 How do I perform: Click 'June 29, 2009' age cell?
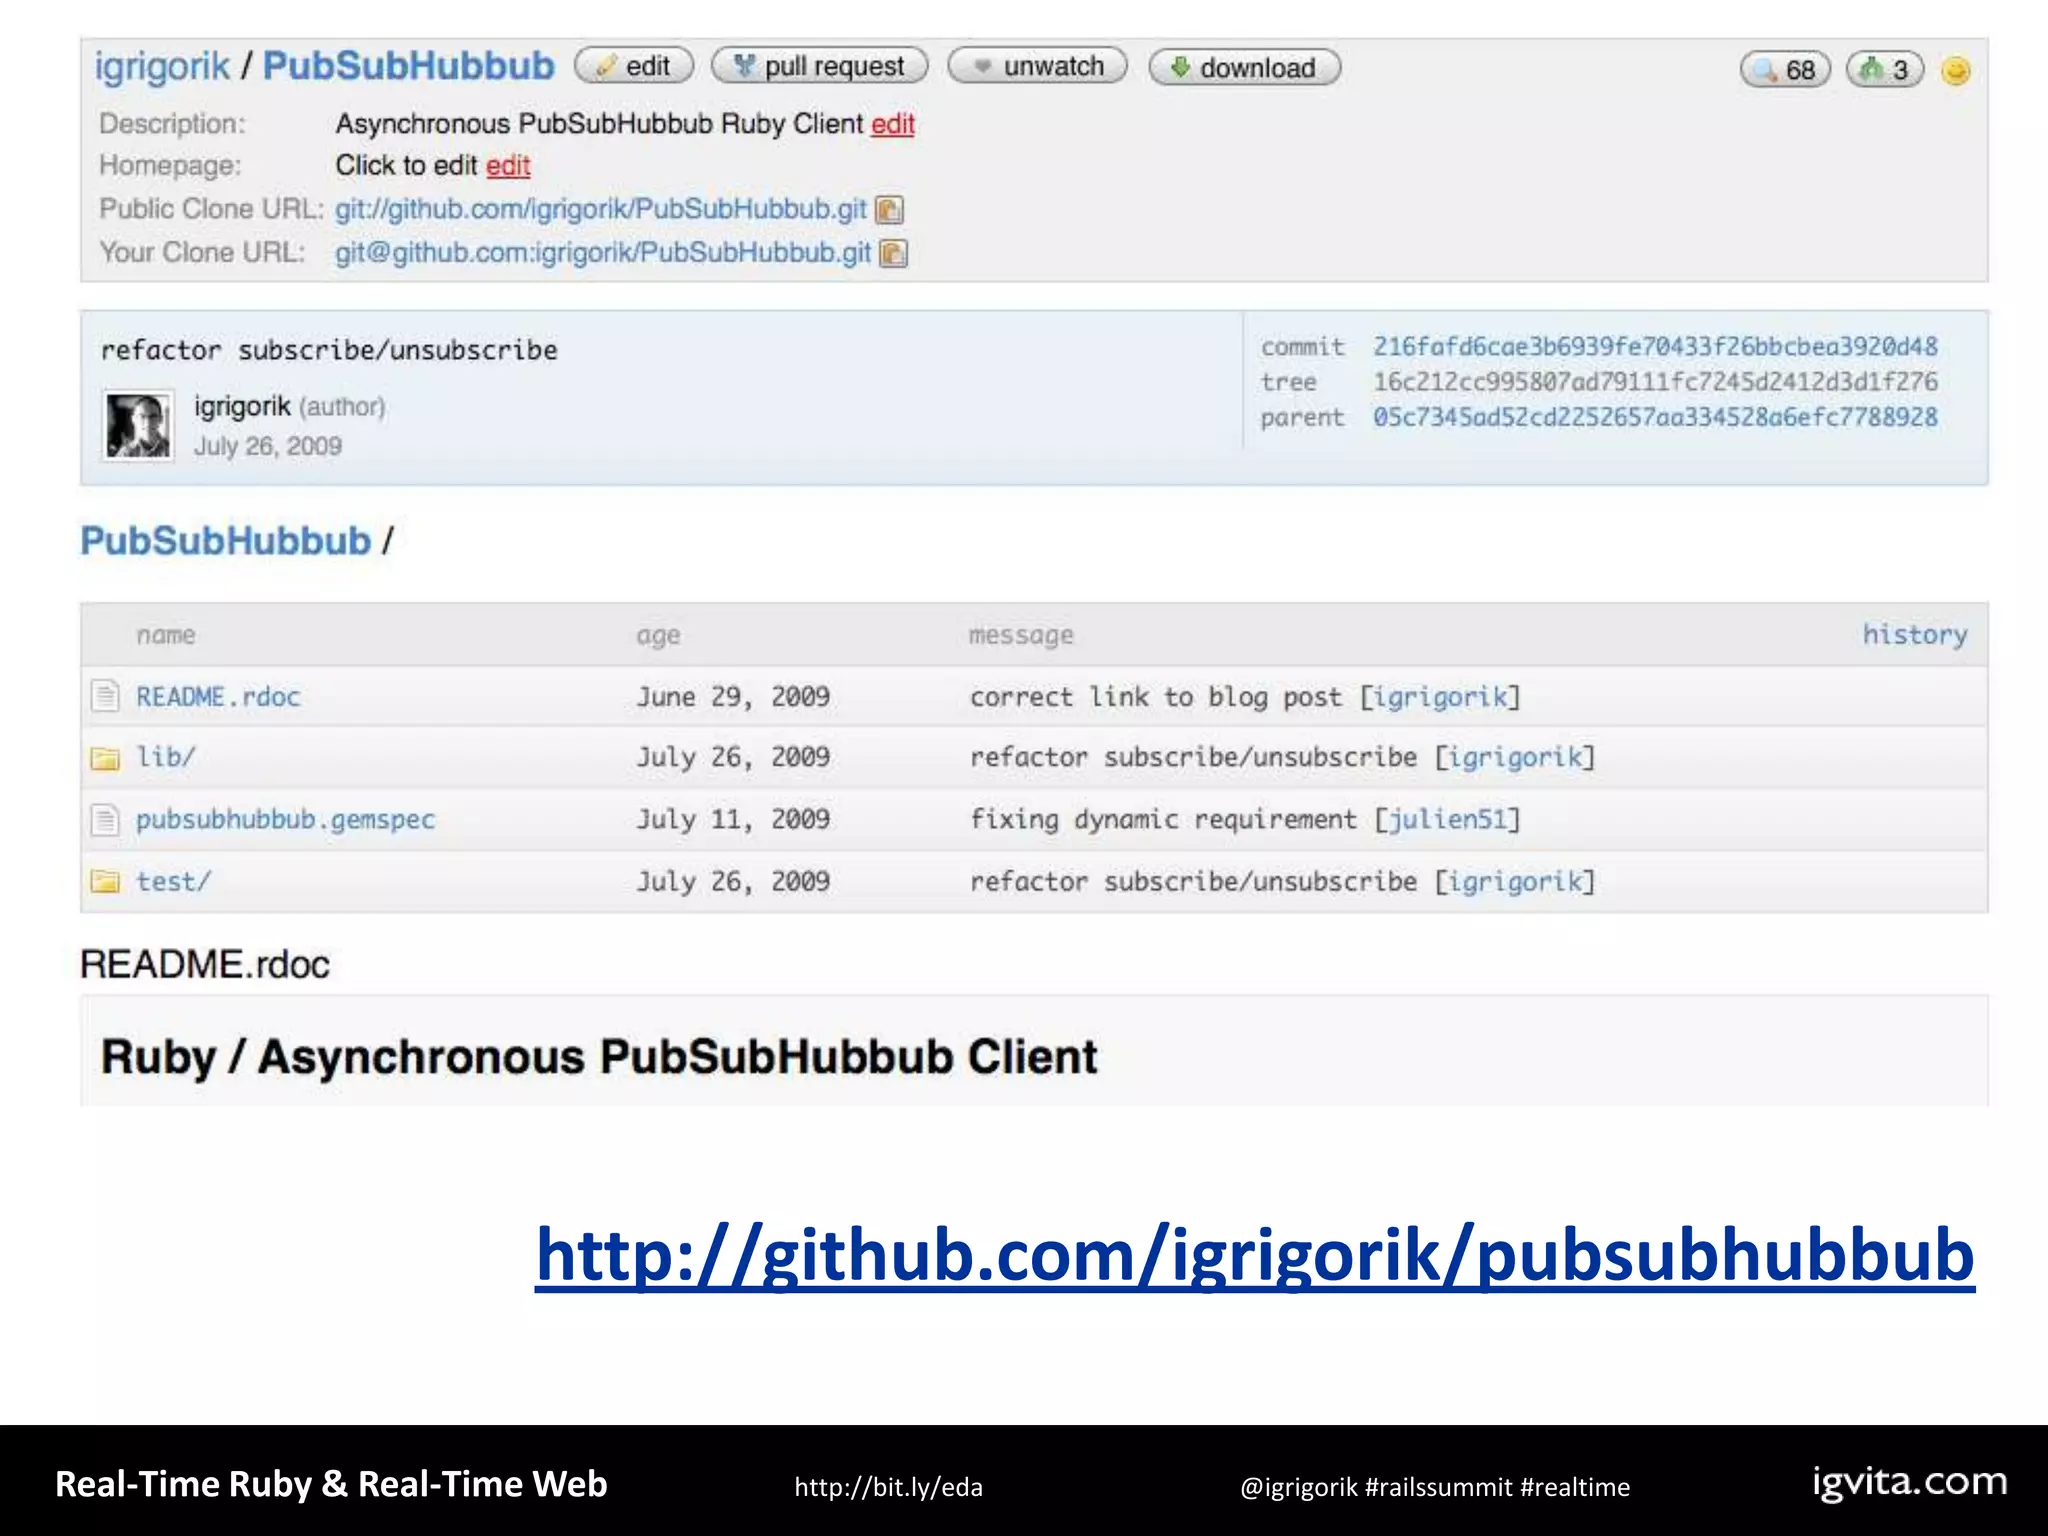pos(733,697)
